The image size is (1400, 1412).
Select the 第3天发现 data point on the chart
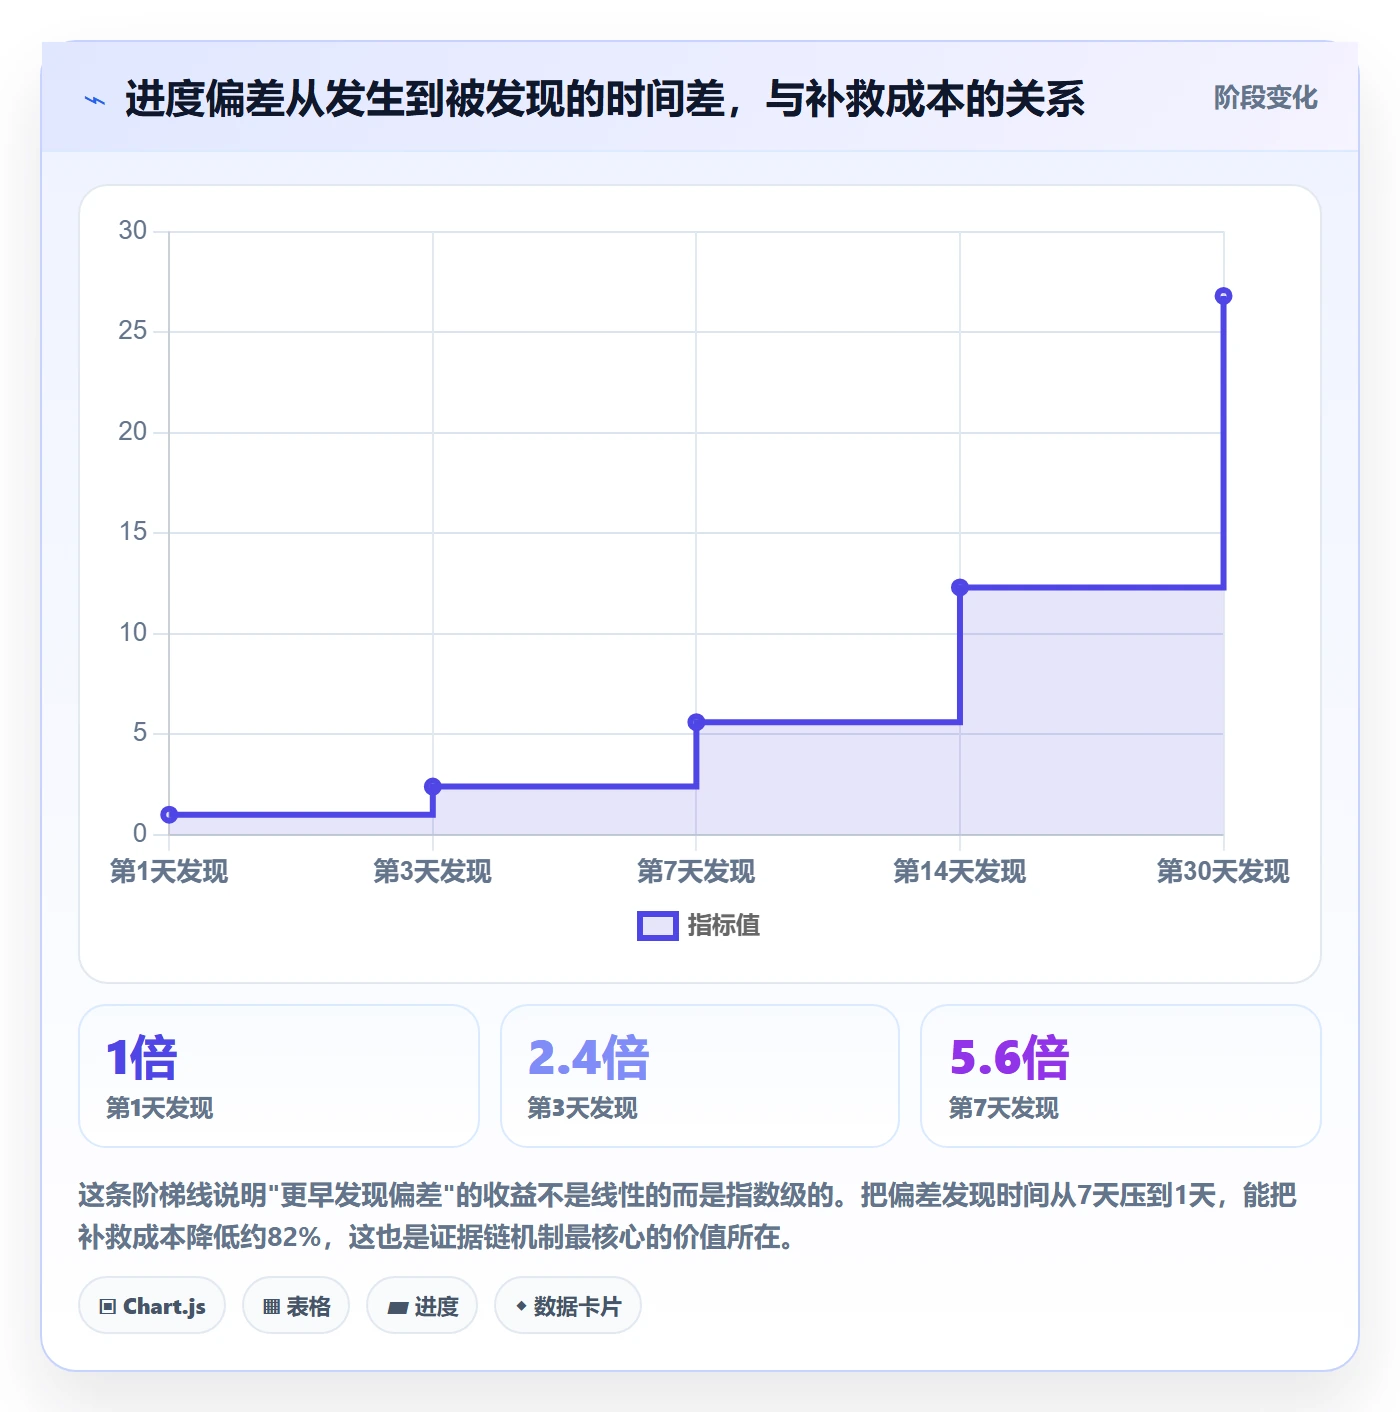click(433, 787)
